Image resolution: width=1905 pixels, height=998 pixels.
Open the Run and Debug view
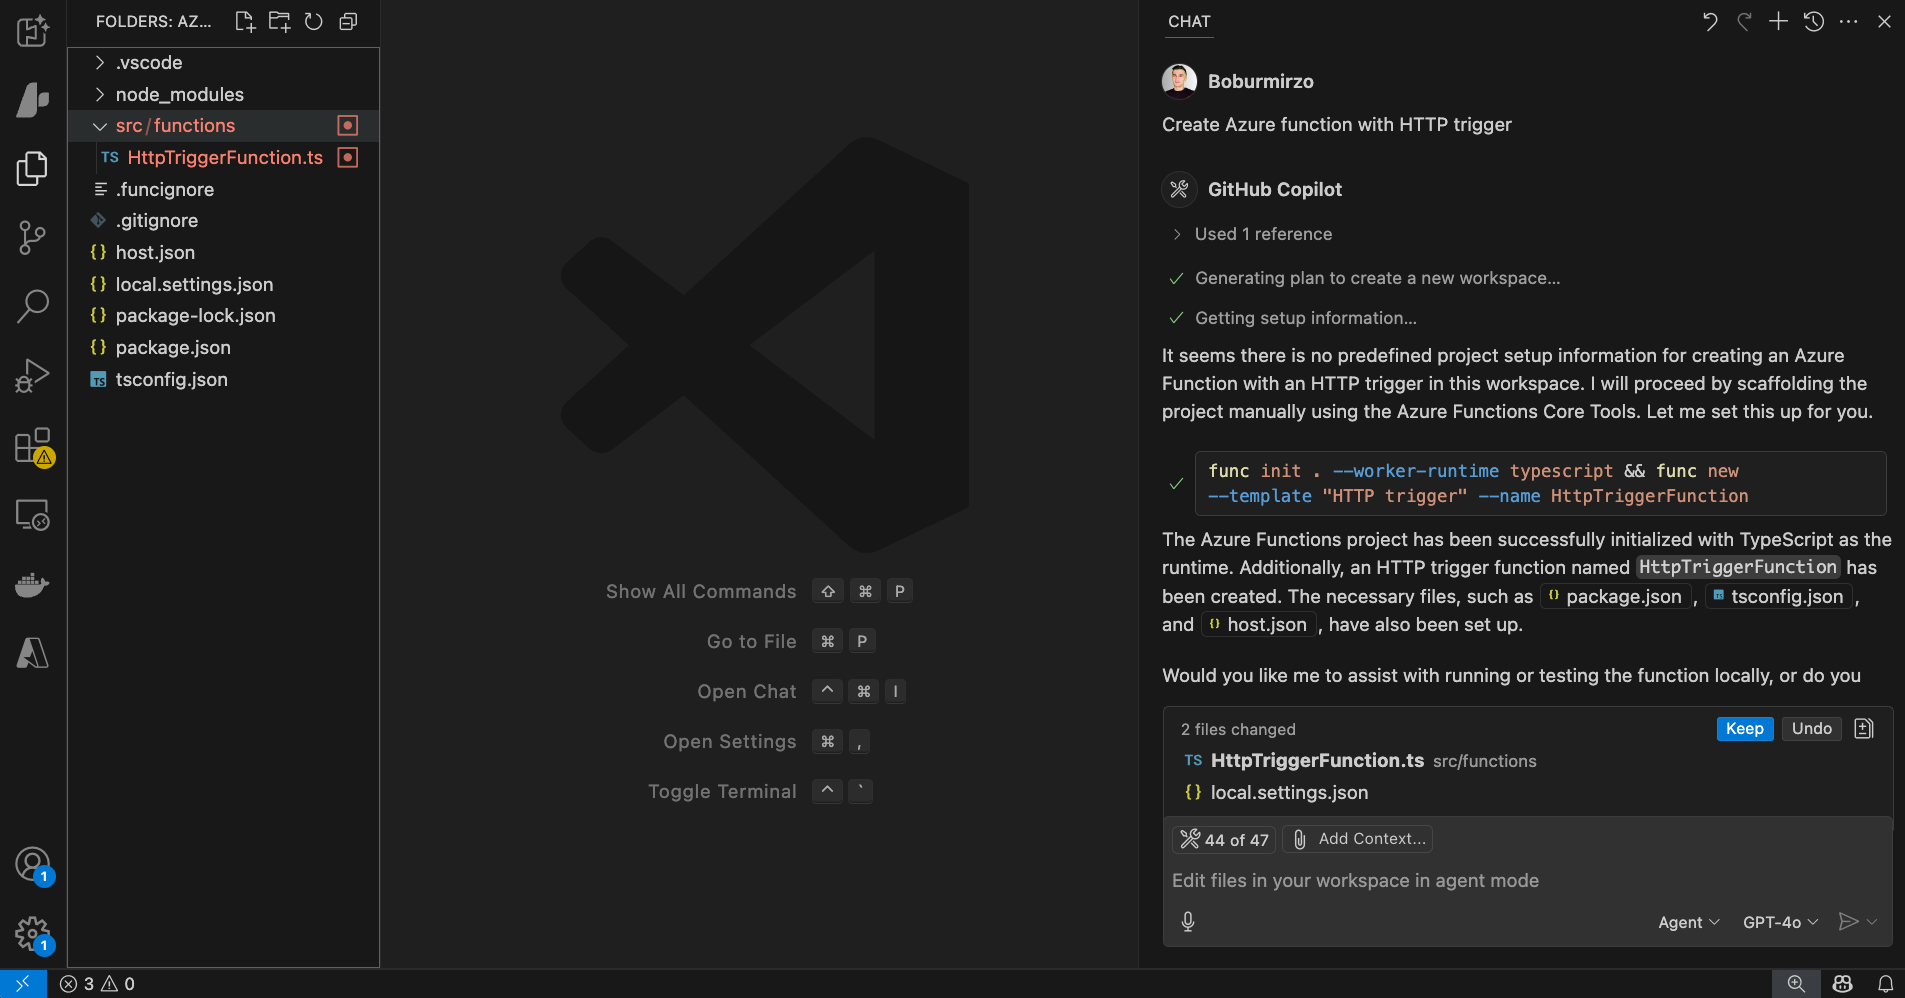33,375
